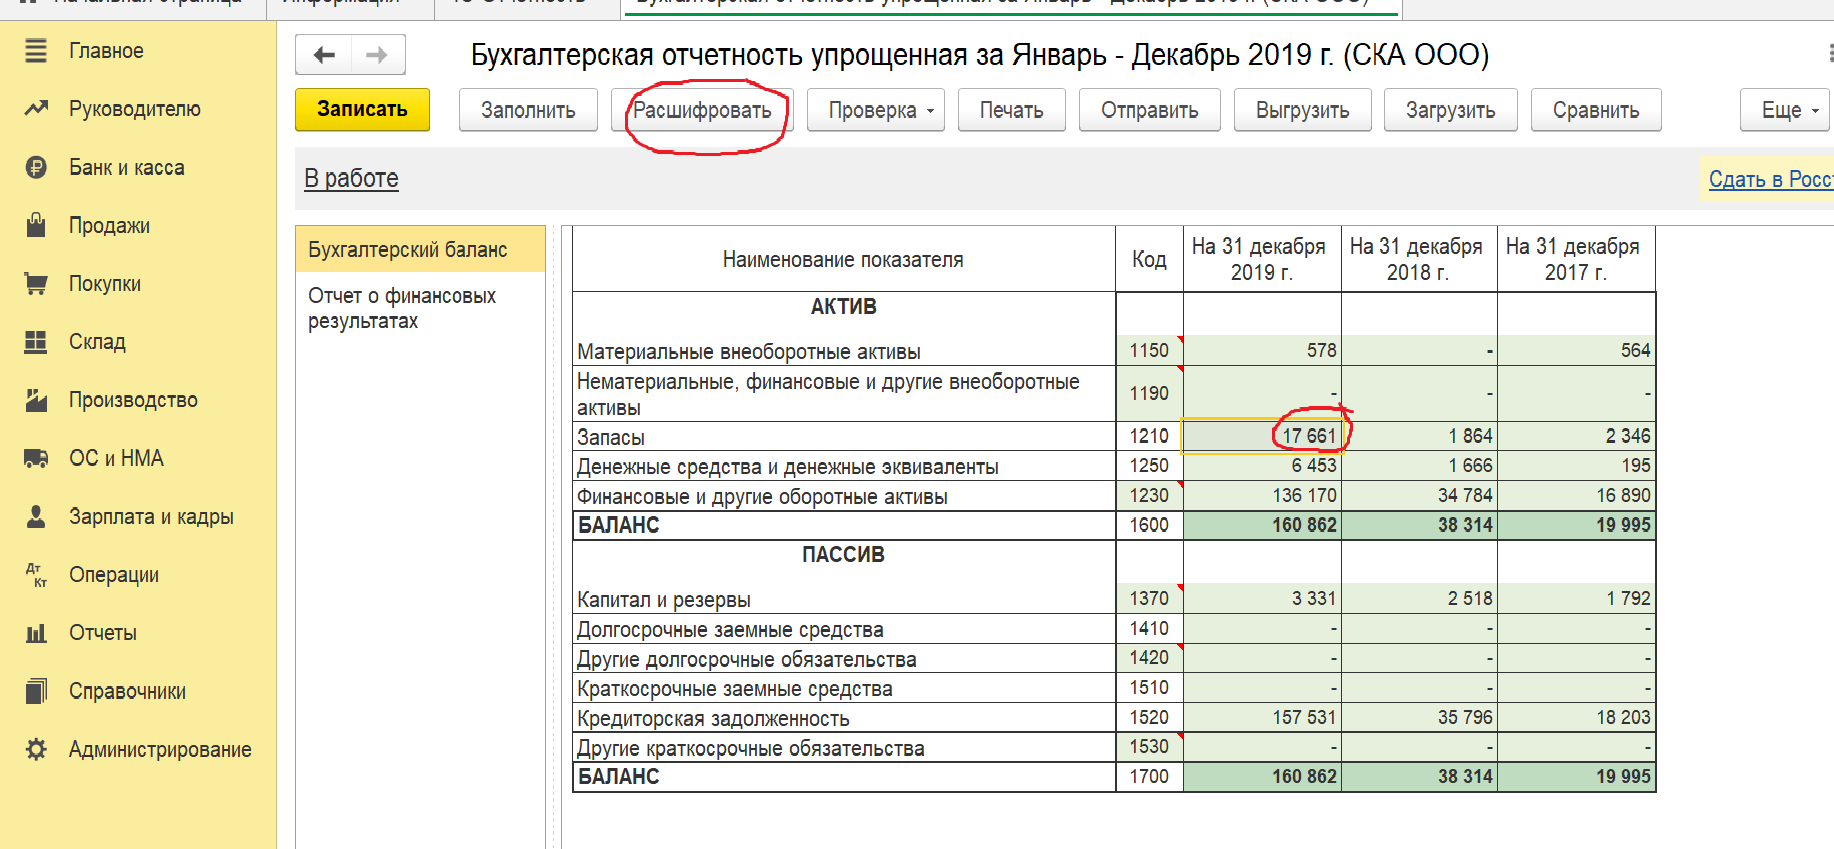Open ОС и НМА truck icon
The image size is (1834, 849).
[x=36, y=458]
